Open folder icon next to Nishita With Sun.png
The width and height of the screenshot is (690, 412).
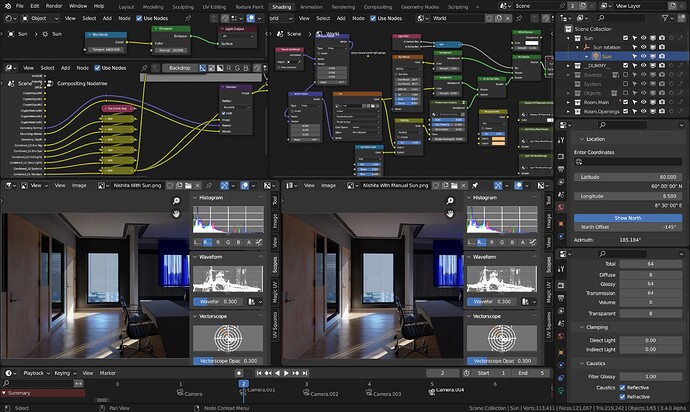point(188,185)
